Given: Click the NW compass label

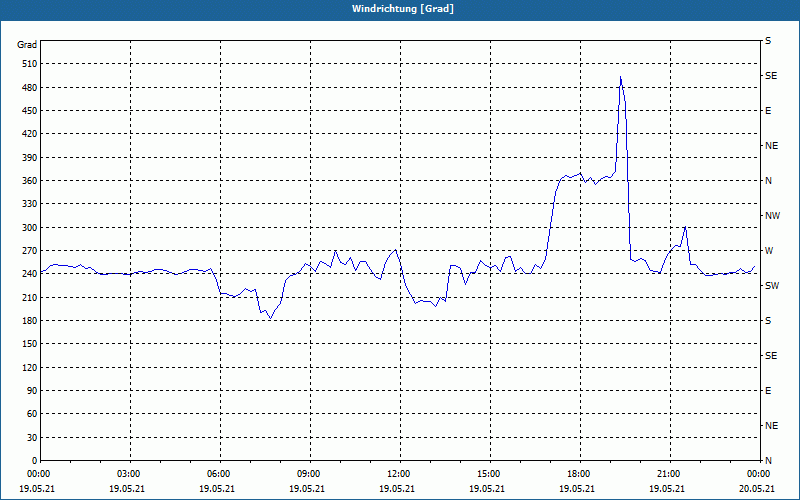Looking at the screenshot, I should click(x=772, y=216).
